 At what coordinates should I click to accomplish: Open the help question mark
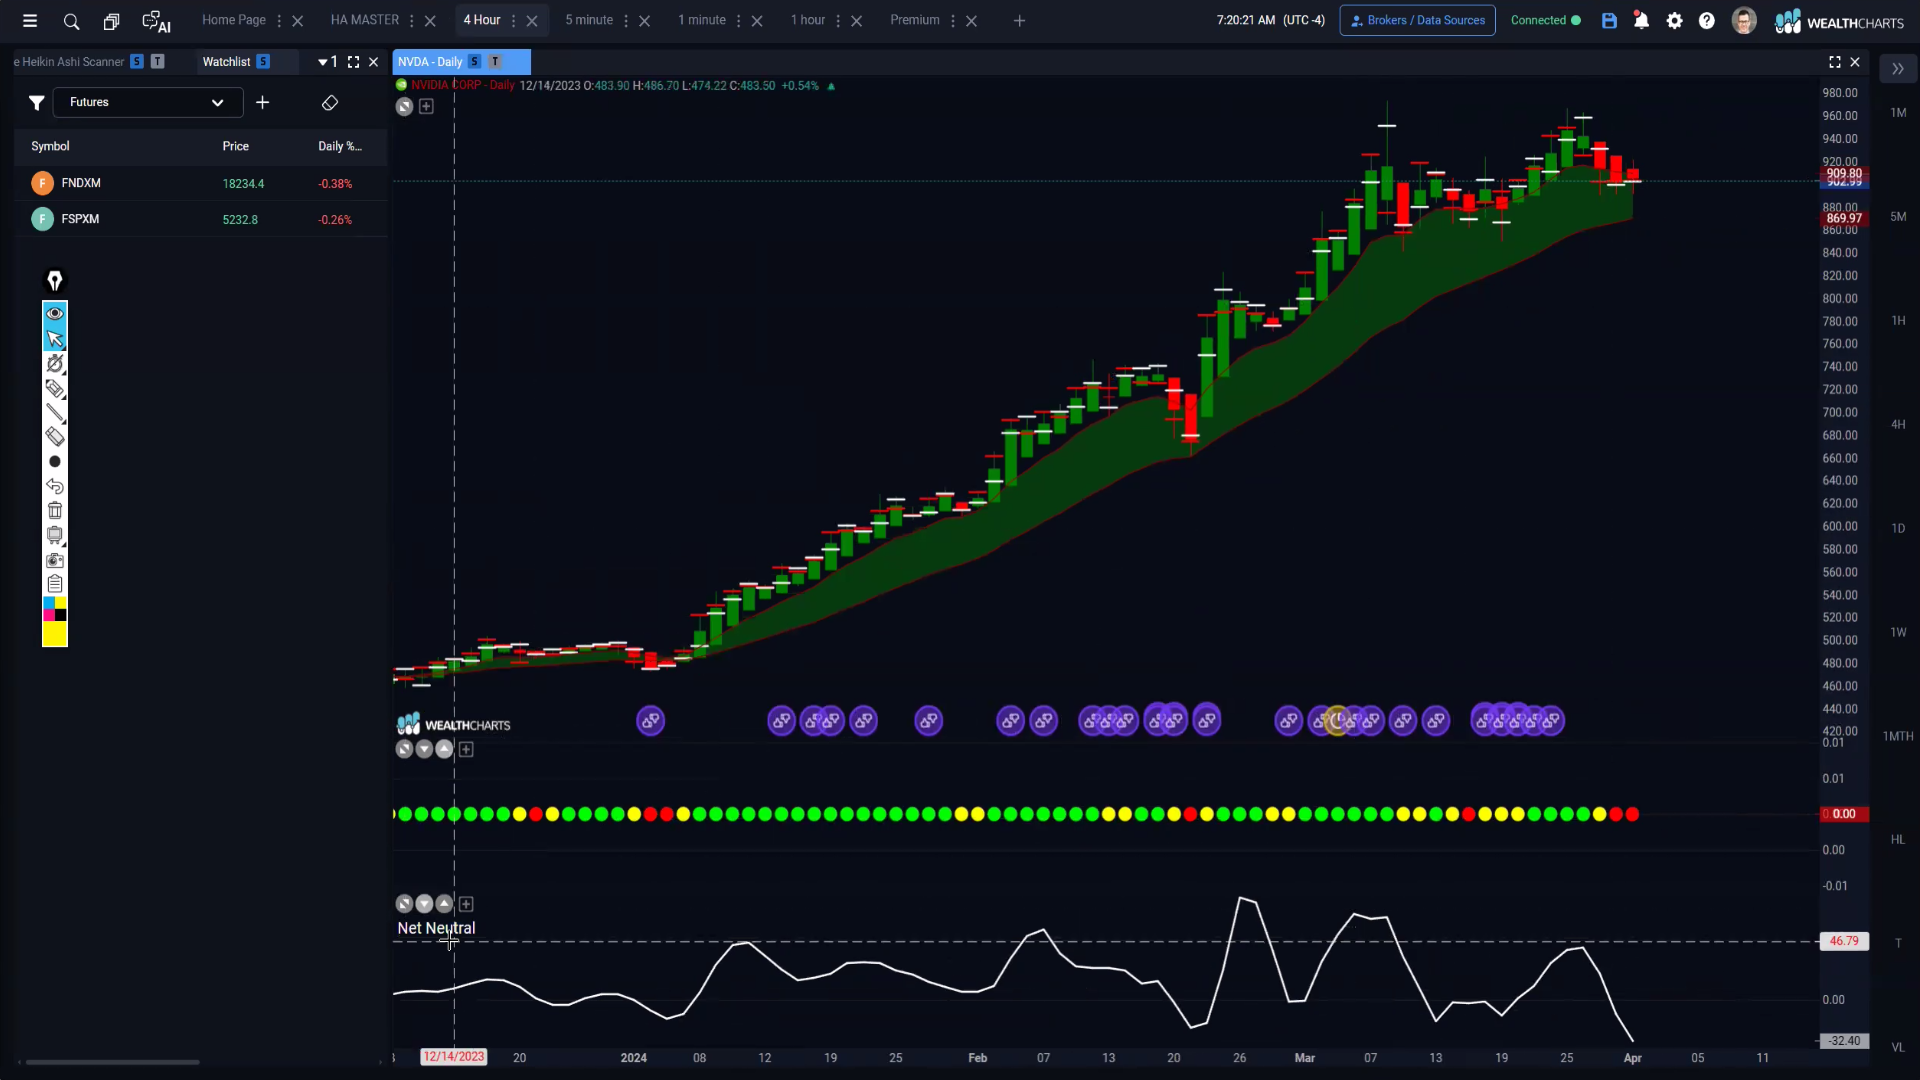coord(1707,20)
